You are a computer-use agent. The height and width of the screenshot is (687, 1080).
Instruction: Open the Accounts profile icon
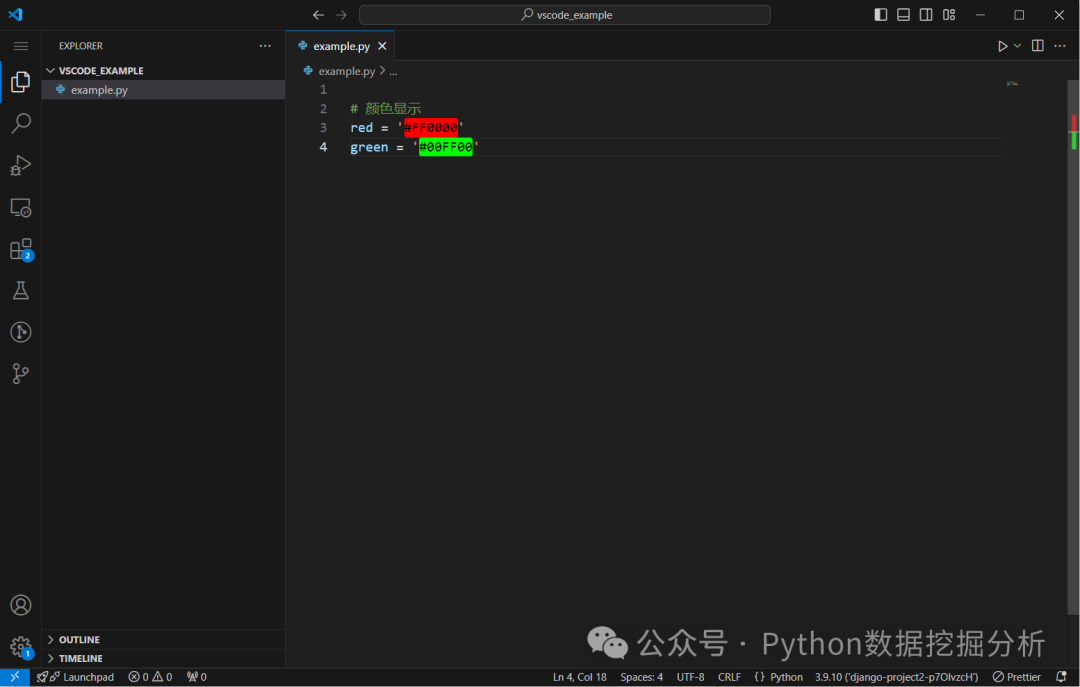(21, 605)
